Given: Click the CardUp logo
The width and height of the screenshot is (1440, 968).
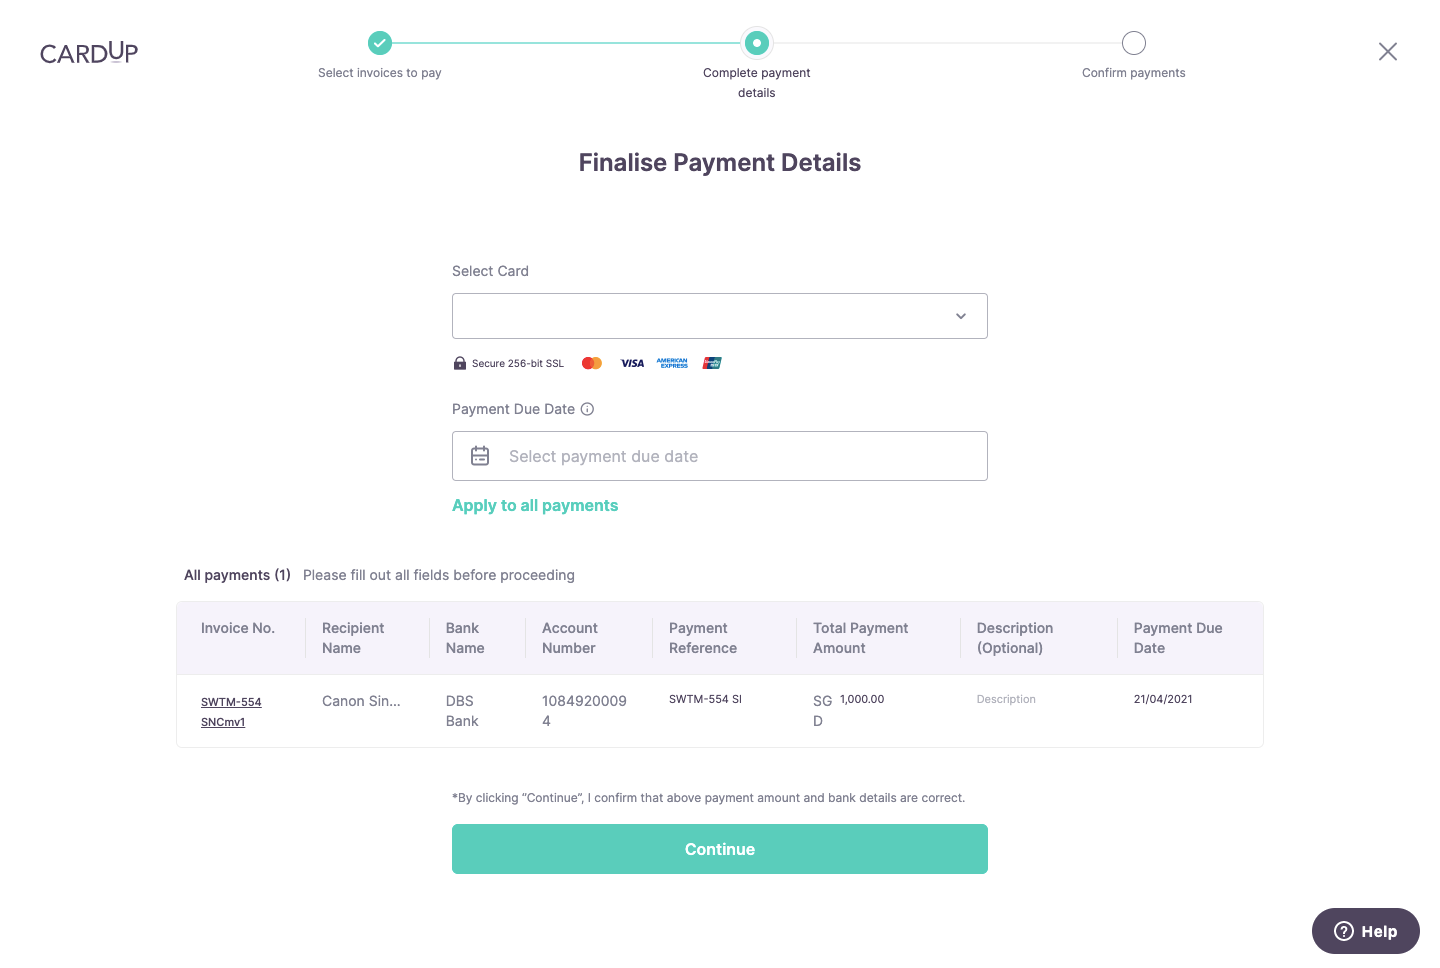Looking at the screenshot, I should (89, 52).
